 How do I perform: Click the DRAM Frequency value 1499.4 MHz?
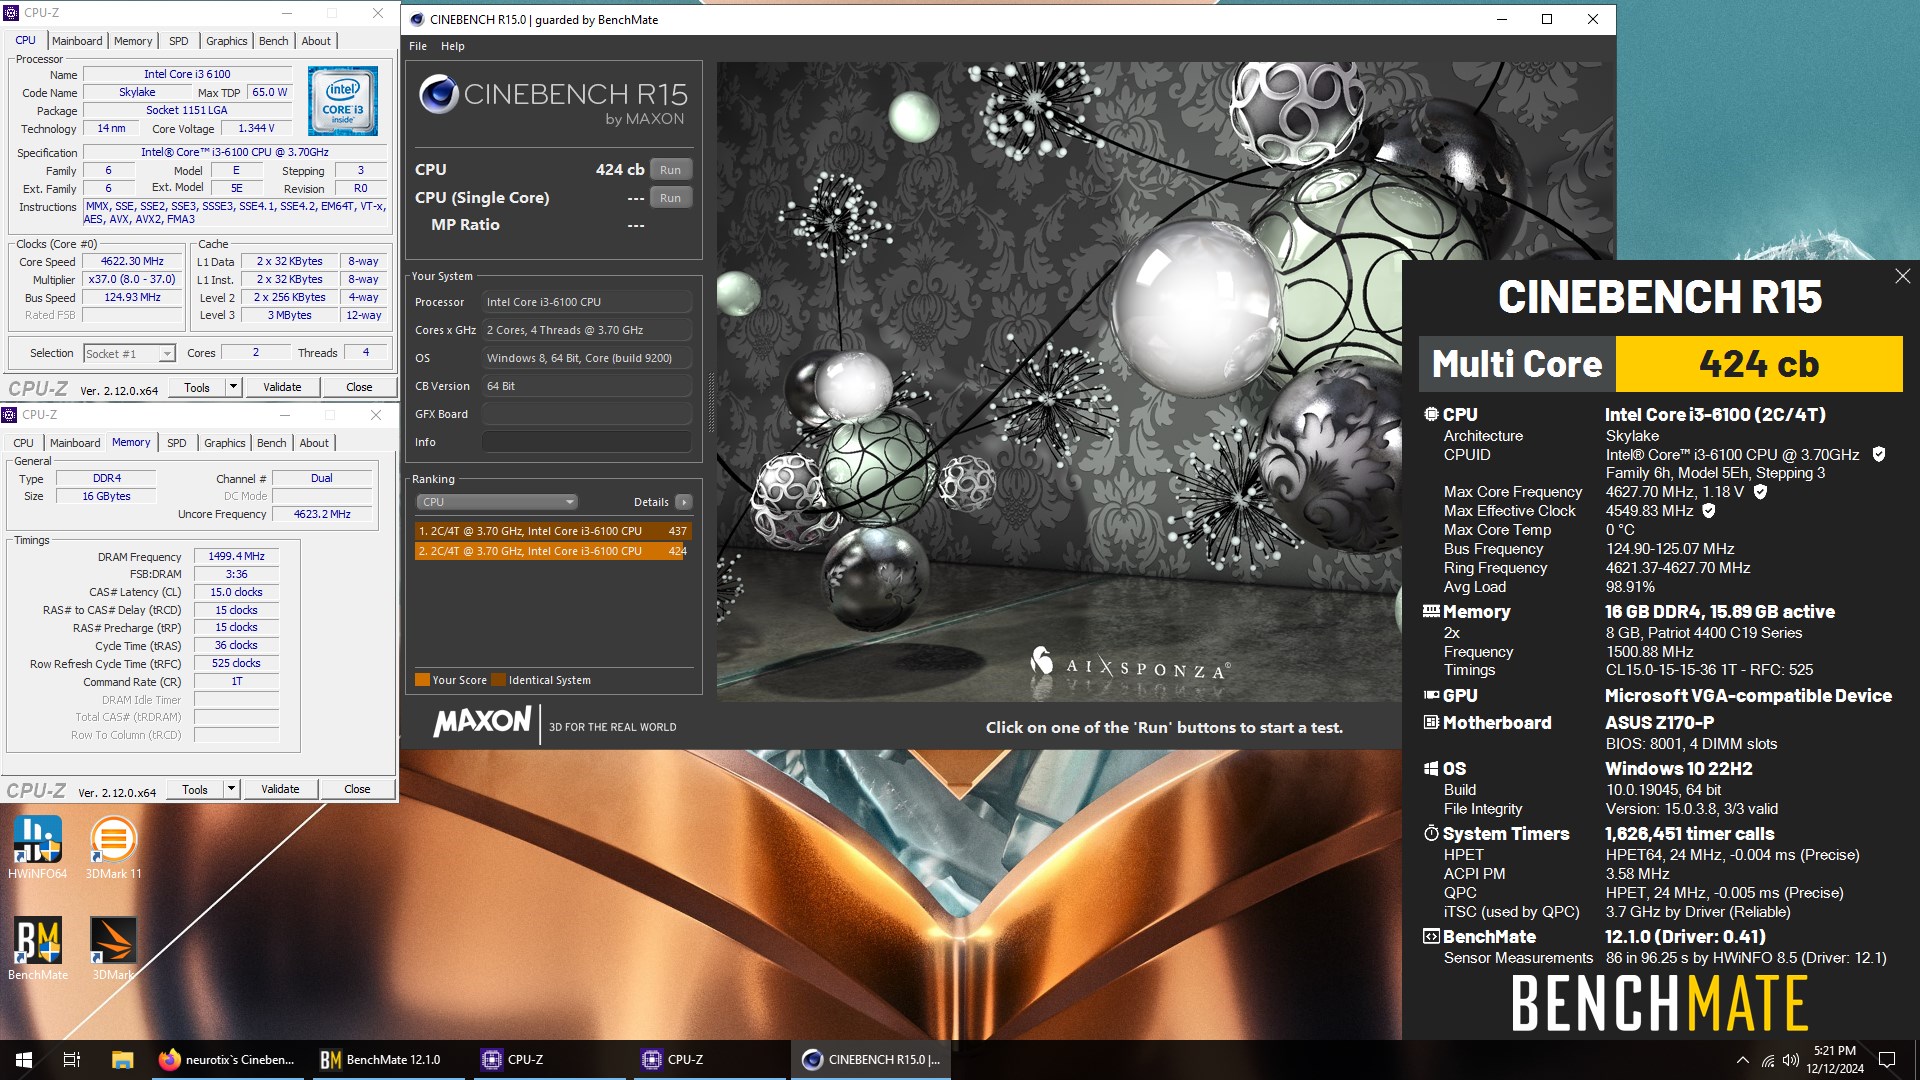coord(236,556)
